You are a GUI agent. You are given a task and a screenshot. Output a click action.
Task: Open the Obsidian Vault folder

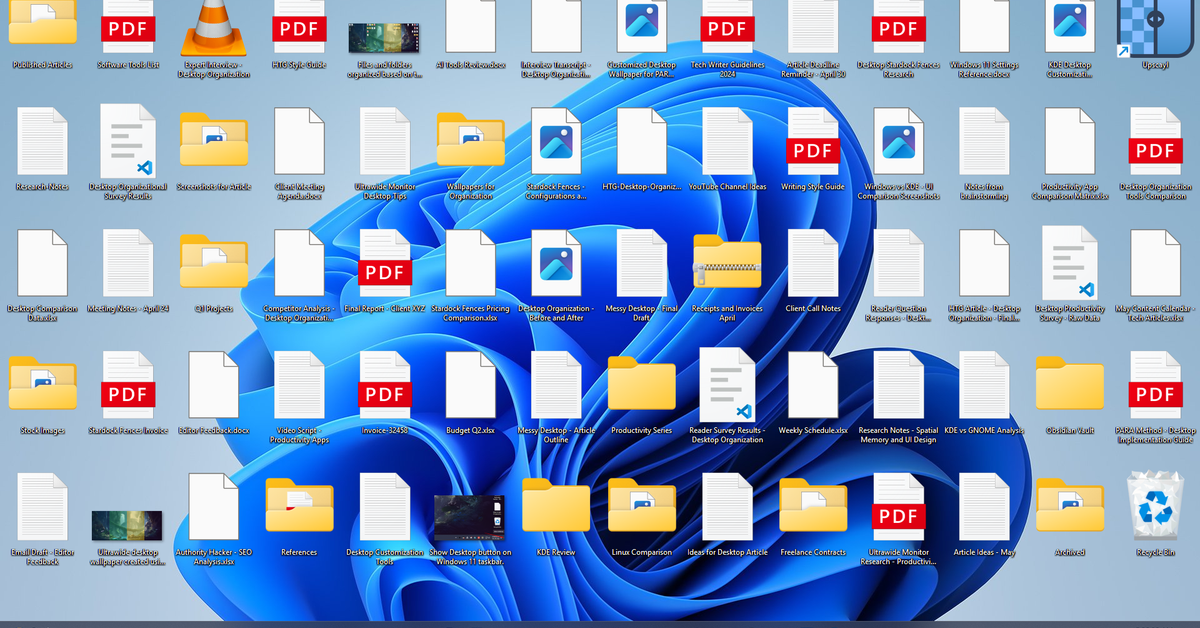1069,385
